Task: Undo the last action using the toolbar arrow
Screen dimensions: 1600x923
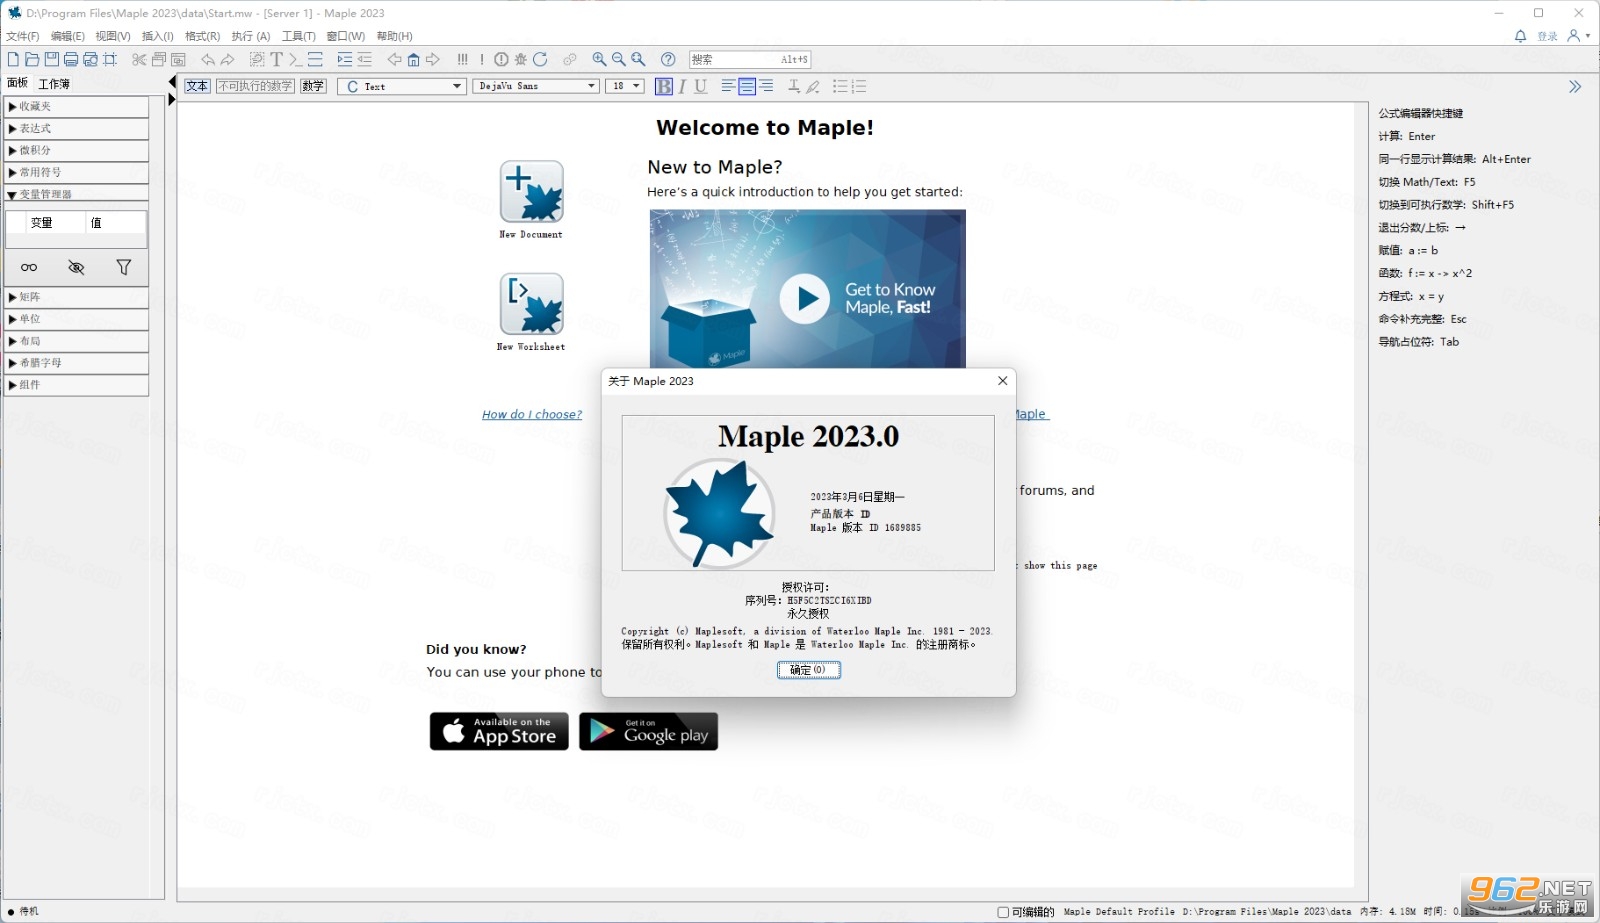Action: 208,60
